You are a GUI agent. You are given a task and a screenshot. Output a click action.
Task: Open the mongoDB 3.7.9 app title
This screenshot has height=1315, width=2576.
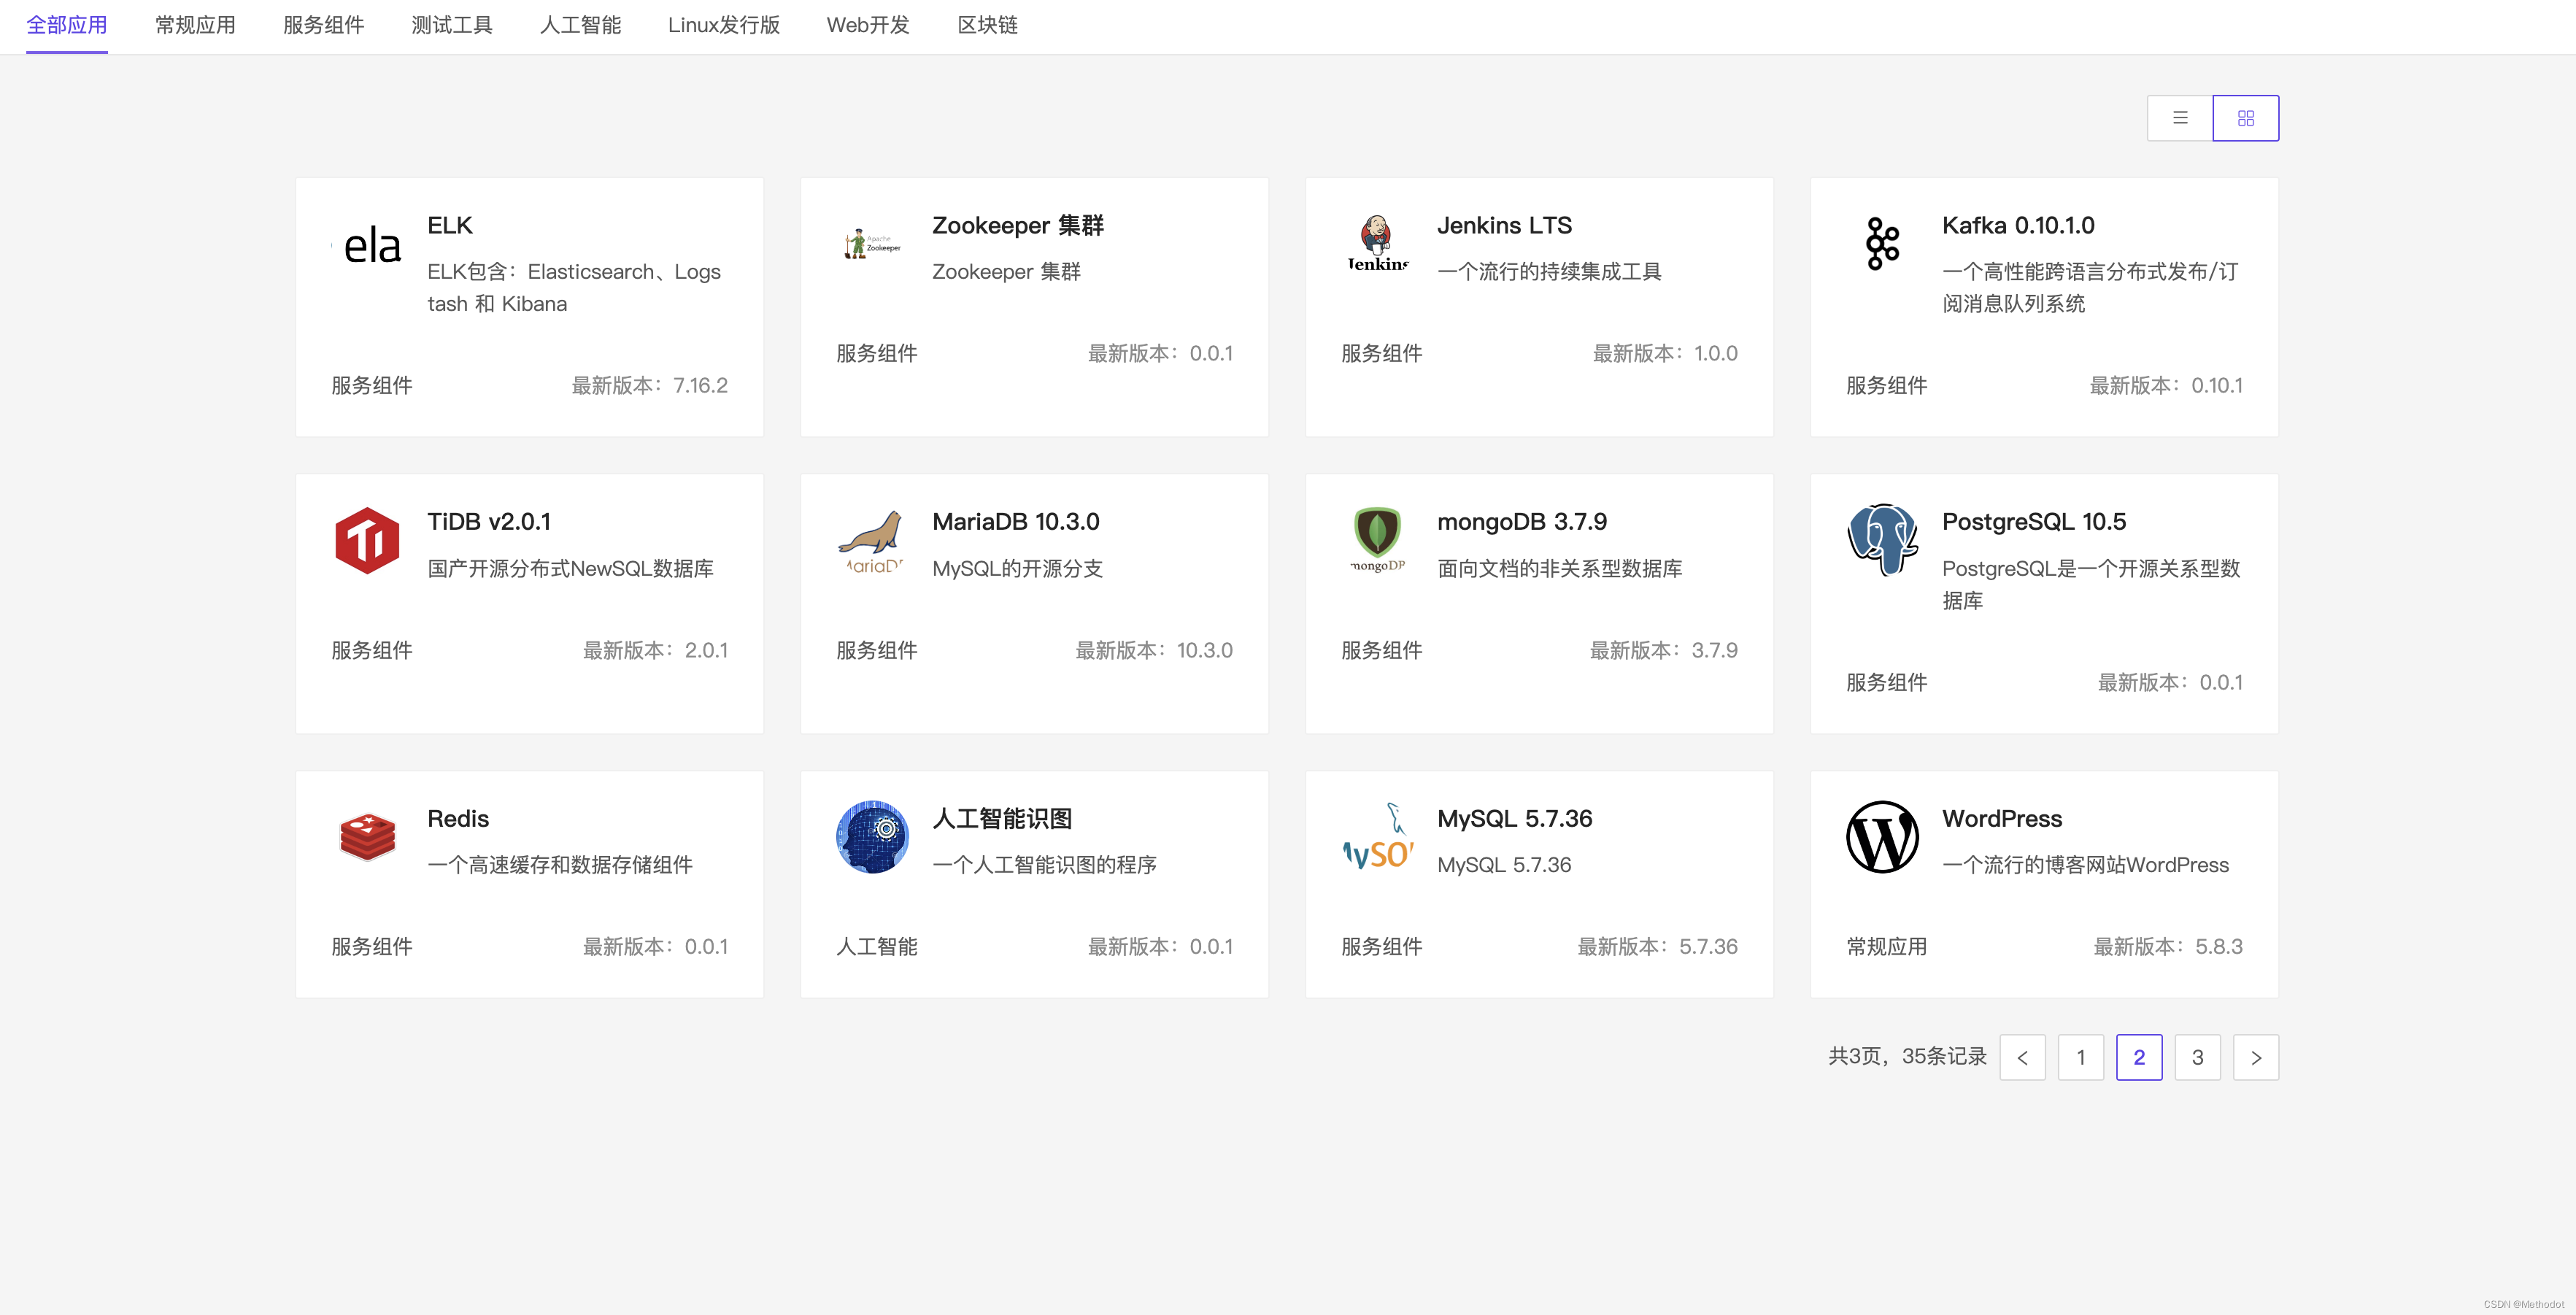(x=1522, y=521)
